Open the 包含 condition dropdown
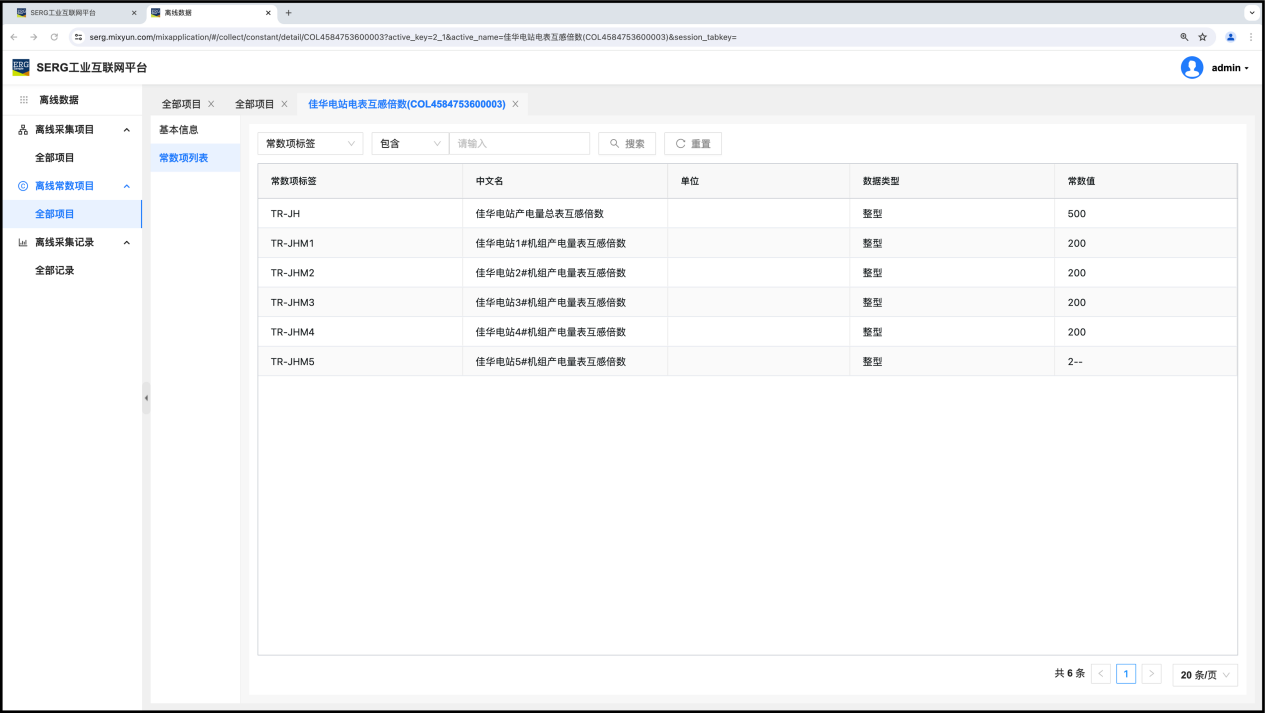The width and height of the screenshot is (1265, 713). pos(410,144)
